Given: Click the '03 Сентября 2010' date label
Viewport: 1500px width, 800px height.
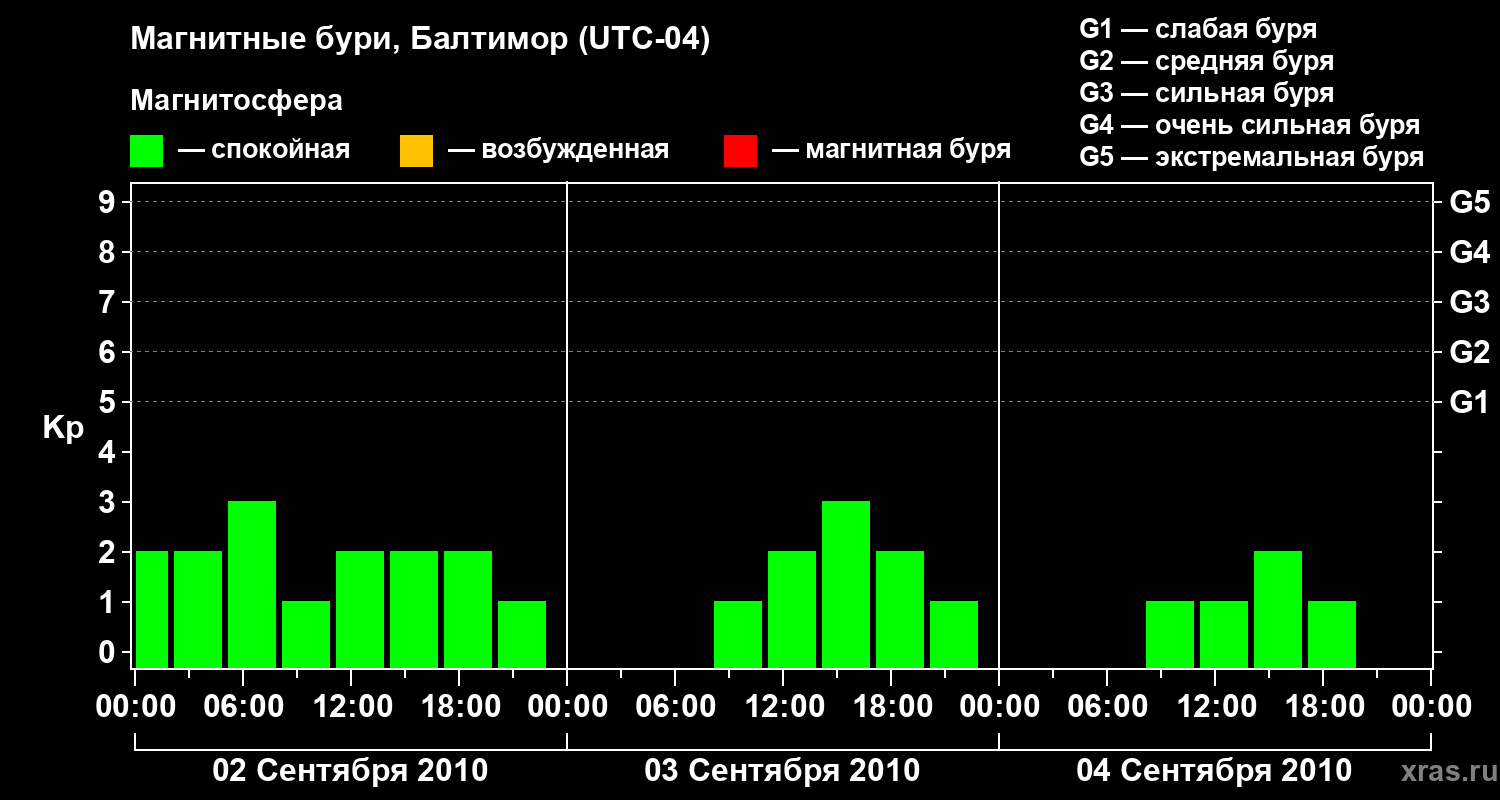Looking at the screenshot, I should [782, 770].
